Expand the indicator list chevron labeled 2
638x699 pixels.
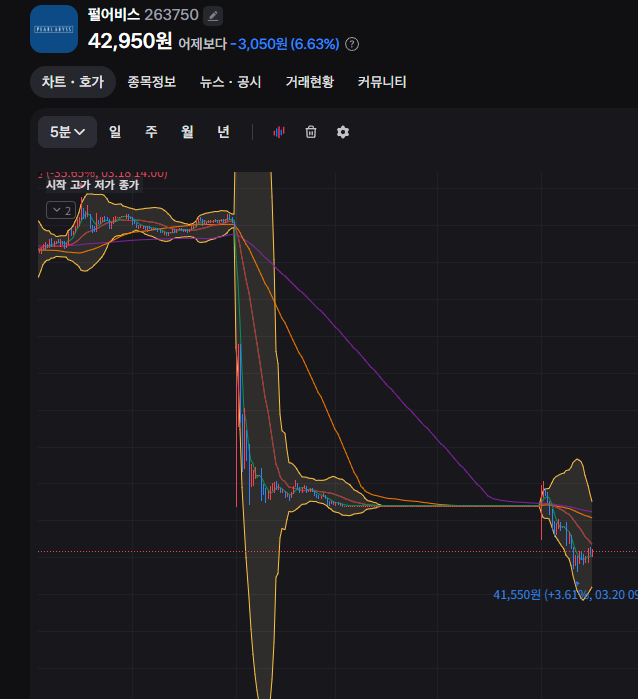point(61,210)
